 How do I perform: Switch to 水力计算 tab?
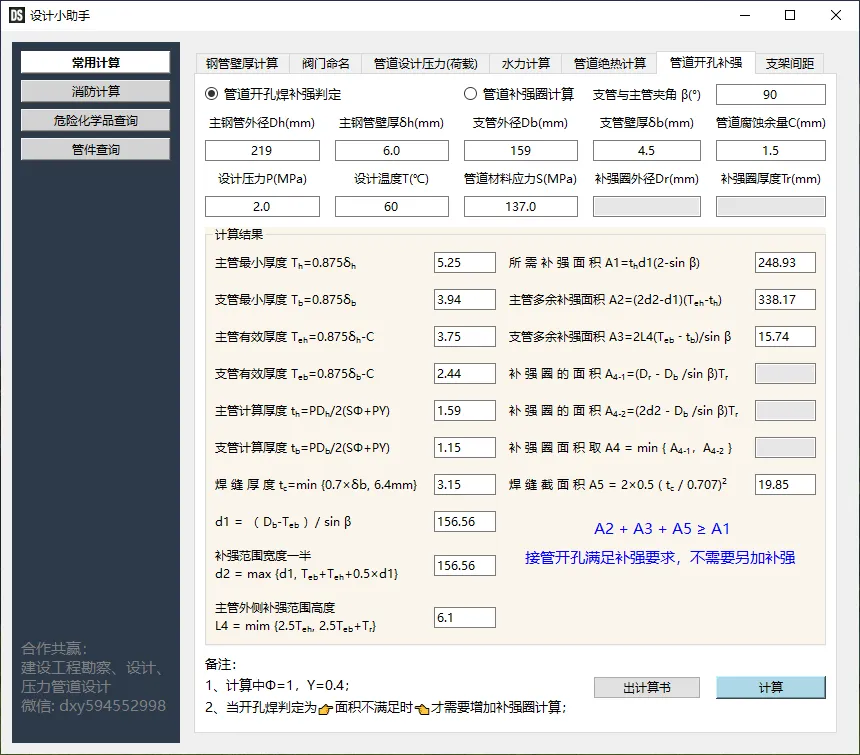pyautogui.click(x=525, y=64)
